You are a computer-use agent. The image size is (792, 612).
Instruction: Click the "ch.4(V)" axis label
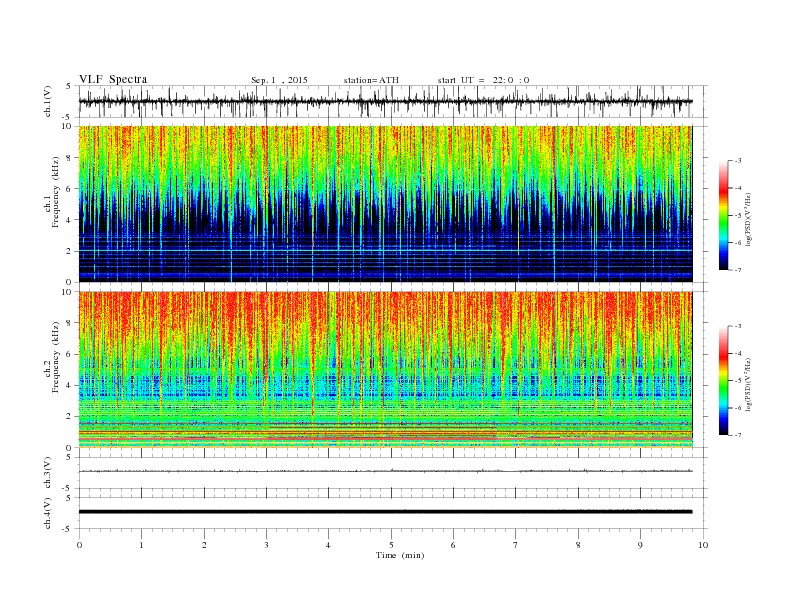click(48, 513)
